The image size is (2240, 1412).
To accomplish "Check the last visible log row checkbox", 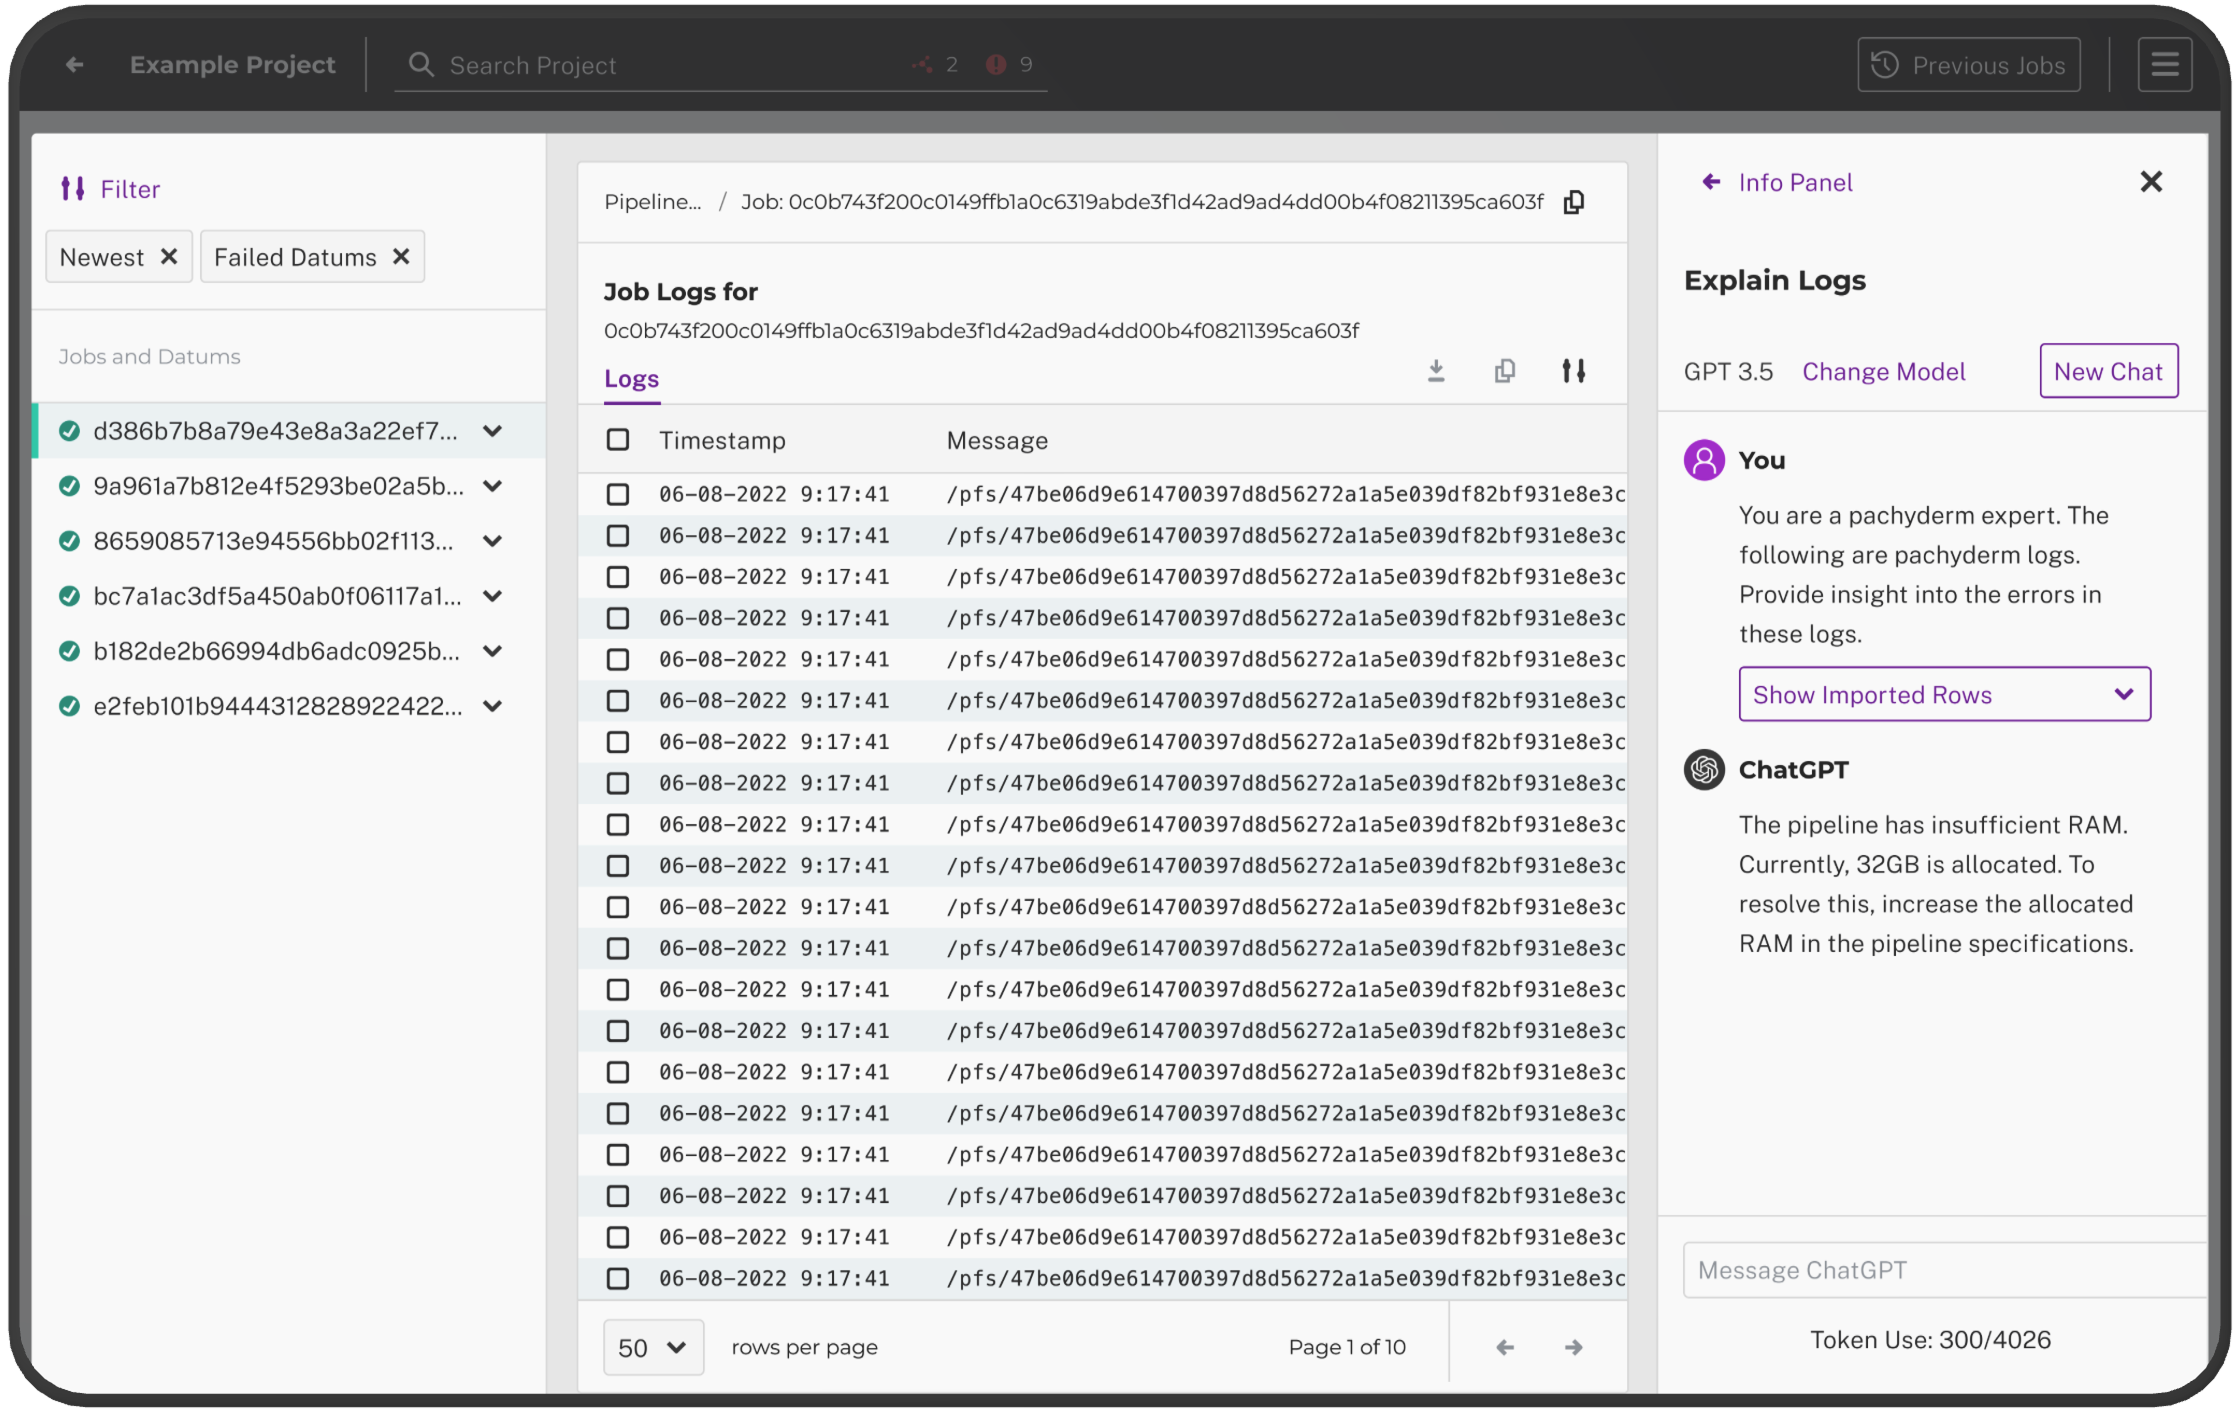I will click(x=618, y=1278).
